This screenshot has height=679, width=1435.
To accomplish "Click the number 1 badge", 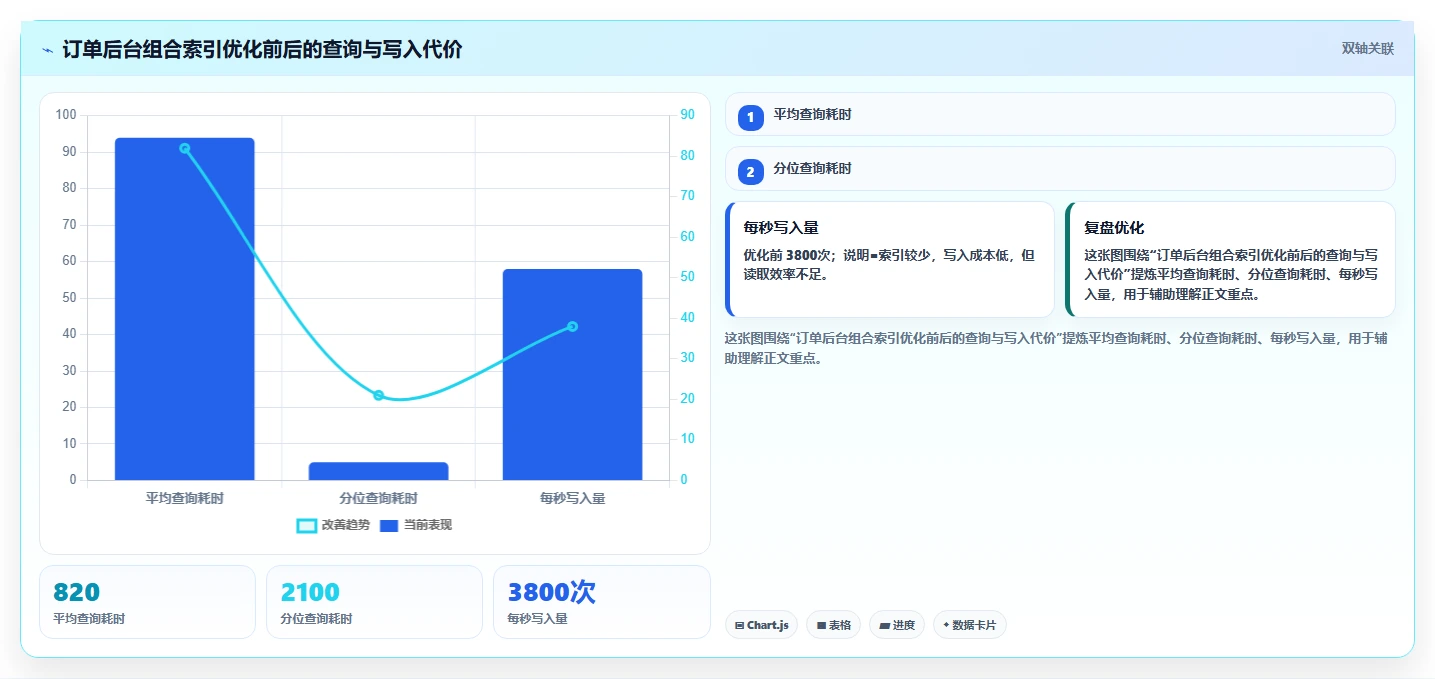I will [751, 118].
